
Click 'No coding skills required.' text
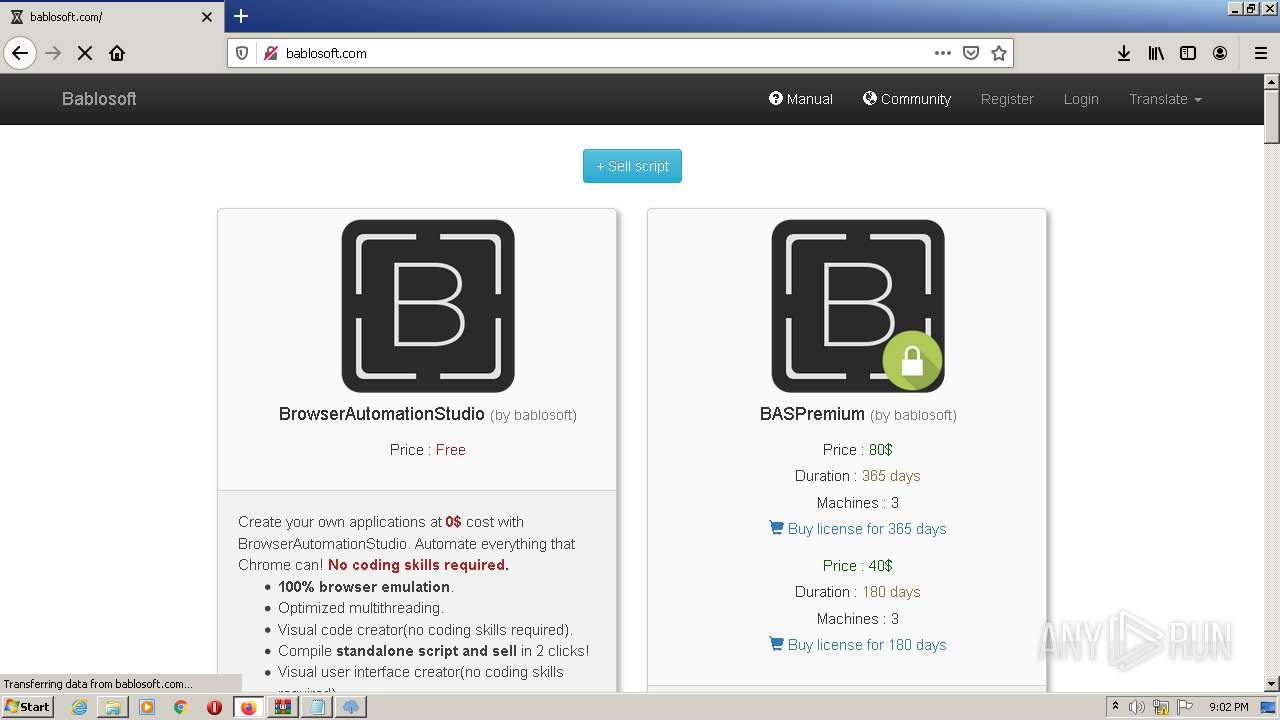pos(418,565)
